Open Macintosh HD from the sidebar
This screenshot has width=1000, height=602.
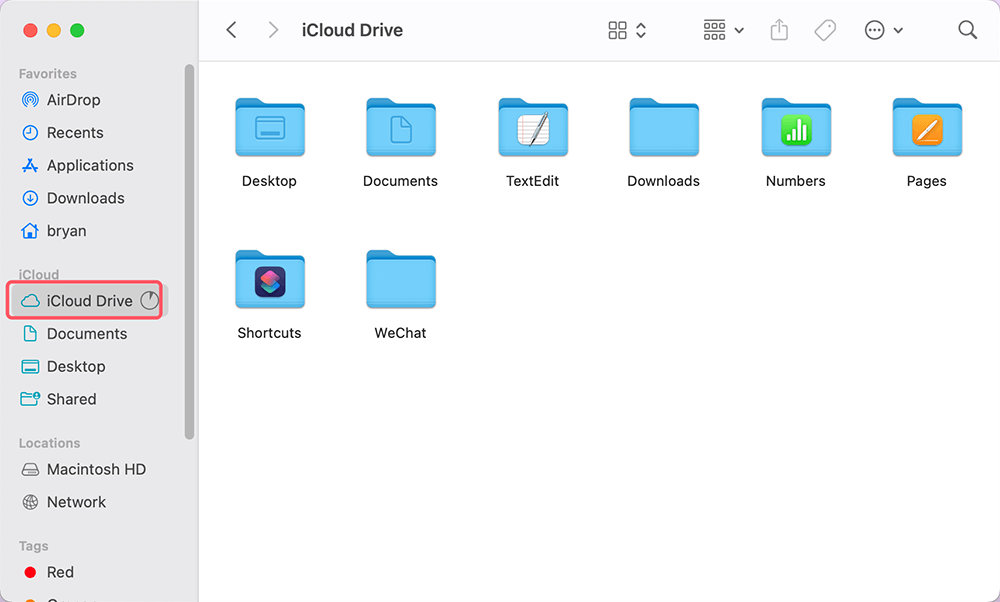point(96,469)
